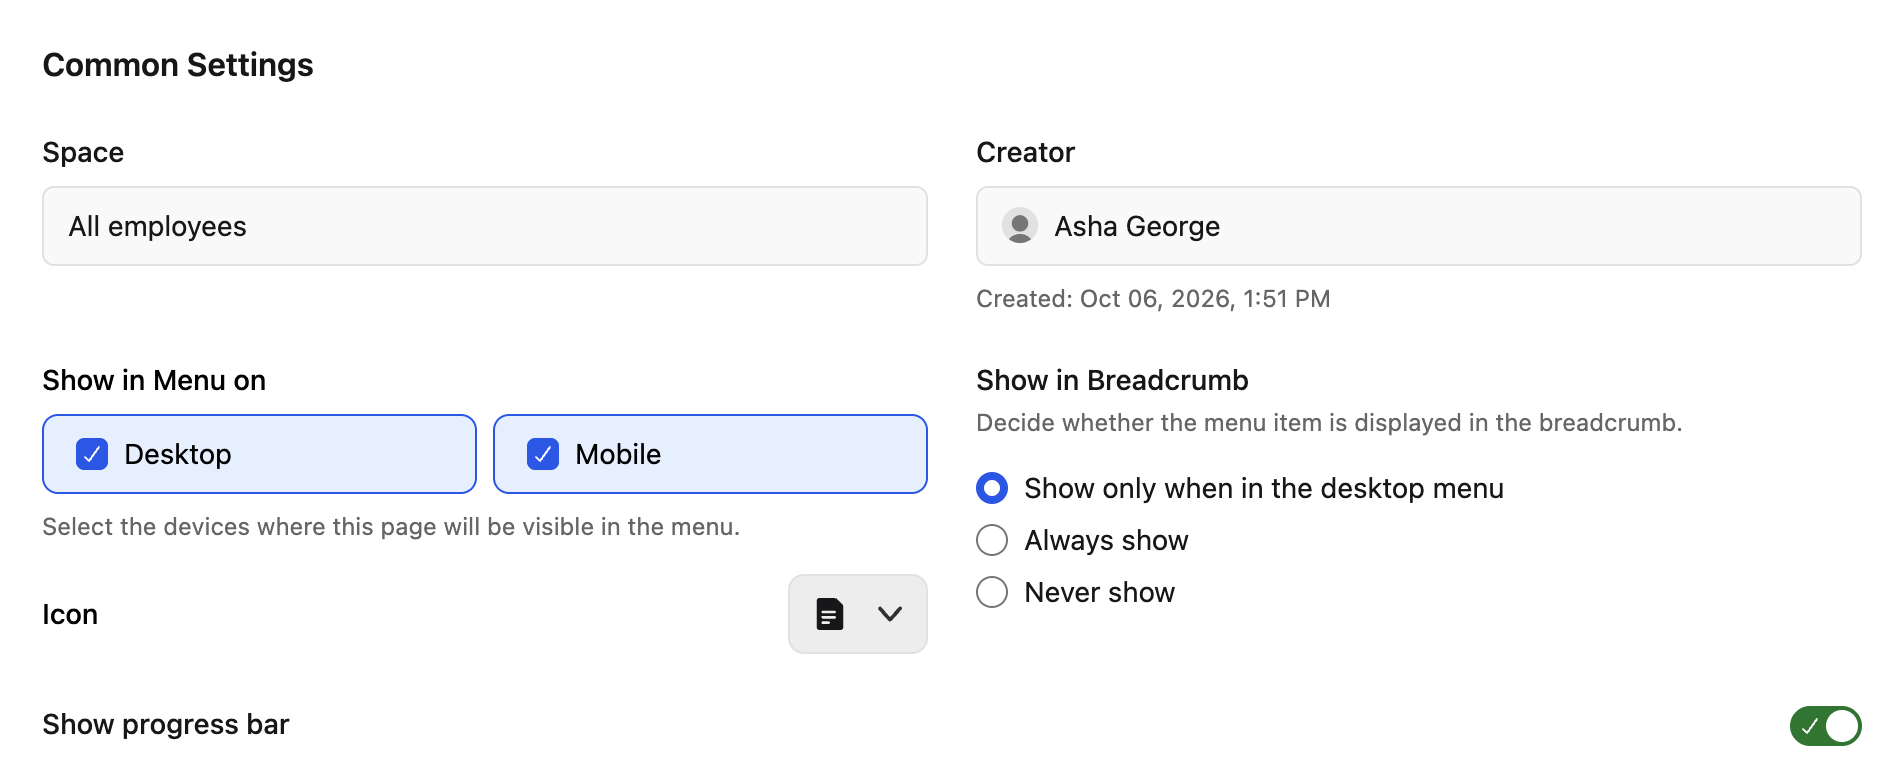
Task: Uncheck the Desktop menu checkbox
Action: click(x=92, y=454)
